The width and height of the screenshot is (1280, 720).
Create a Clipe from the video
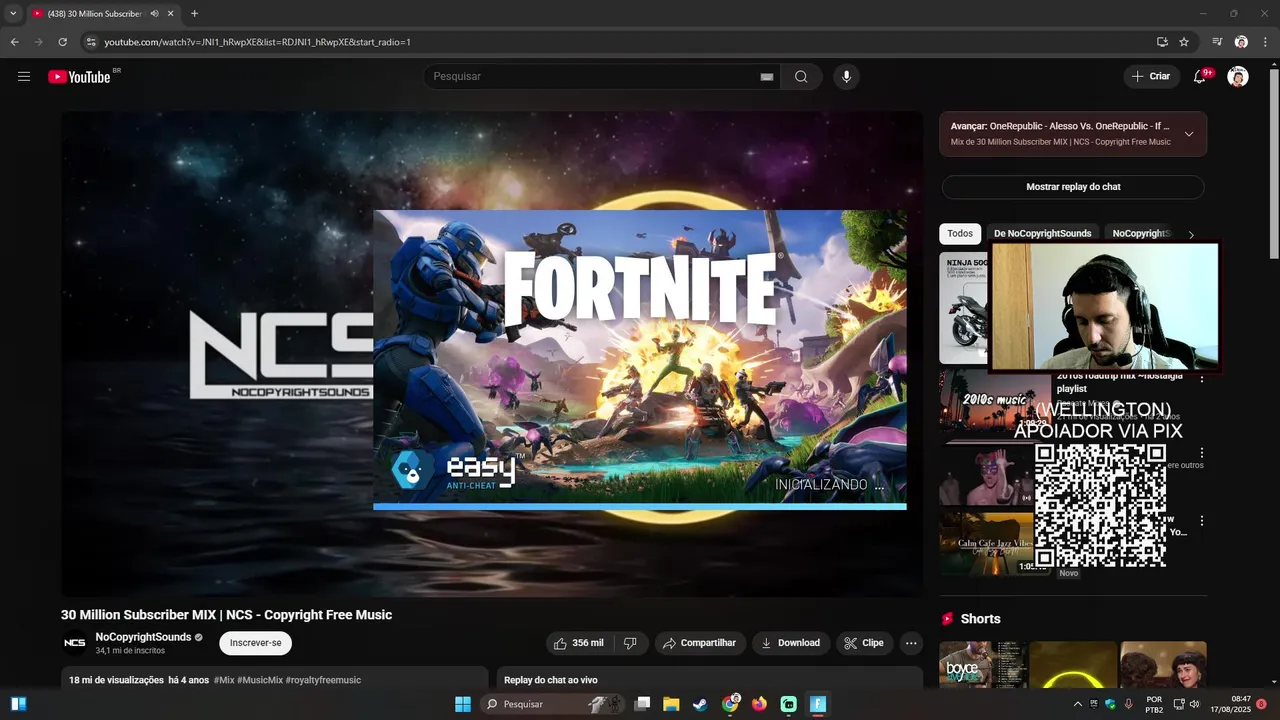point(864,643)
